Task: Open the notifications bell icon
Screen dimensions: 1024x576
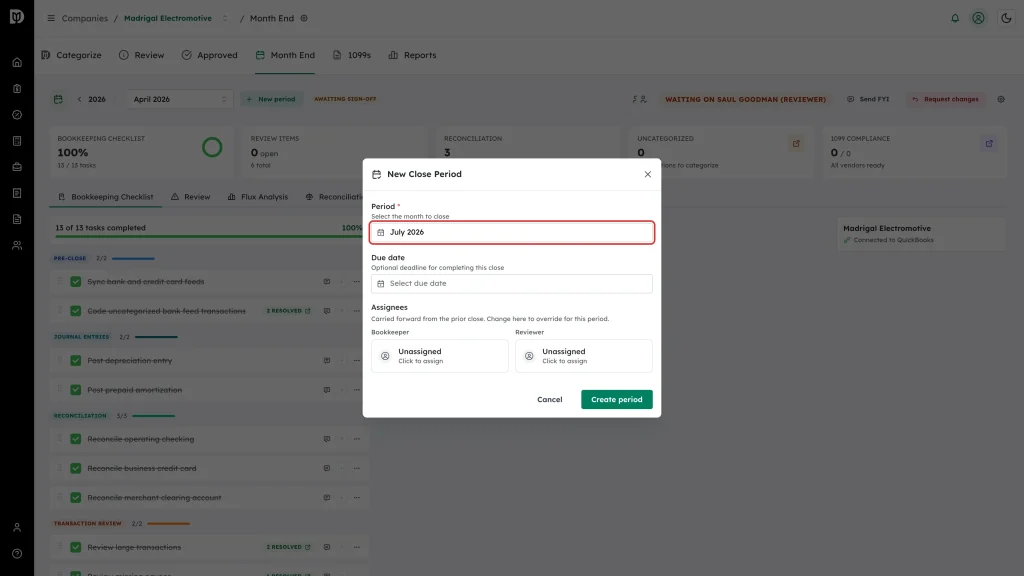Action: pyautogui.click(x=955, y=18)
